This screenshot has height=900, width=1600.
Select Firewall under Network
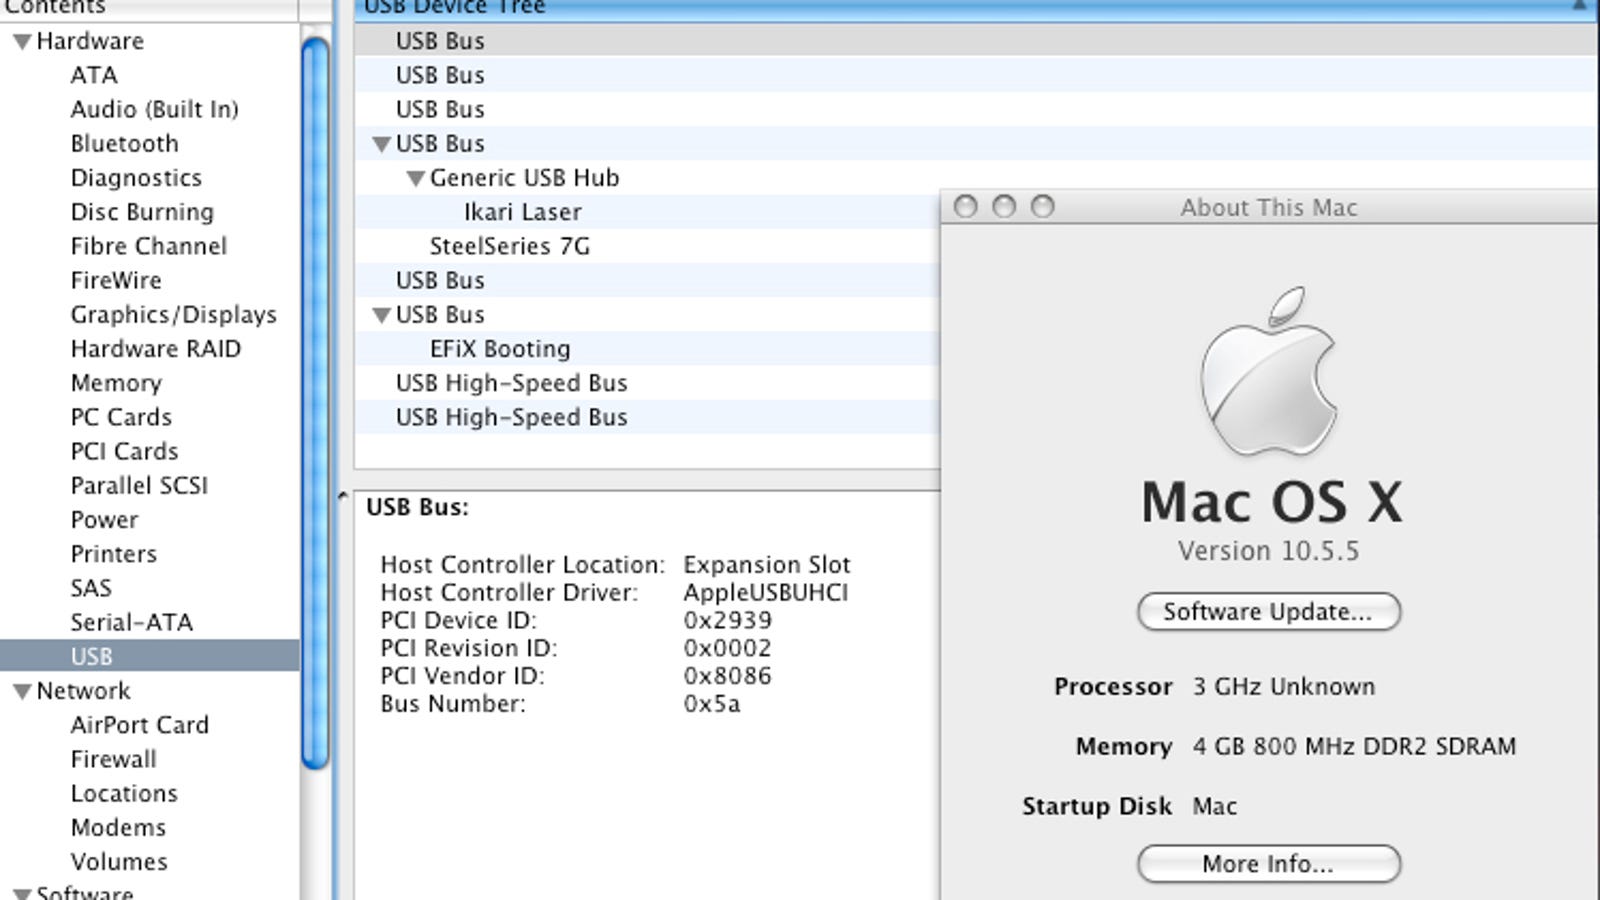pos(113,759)
